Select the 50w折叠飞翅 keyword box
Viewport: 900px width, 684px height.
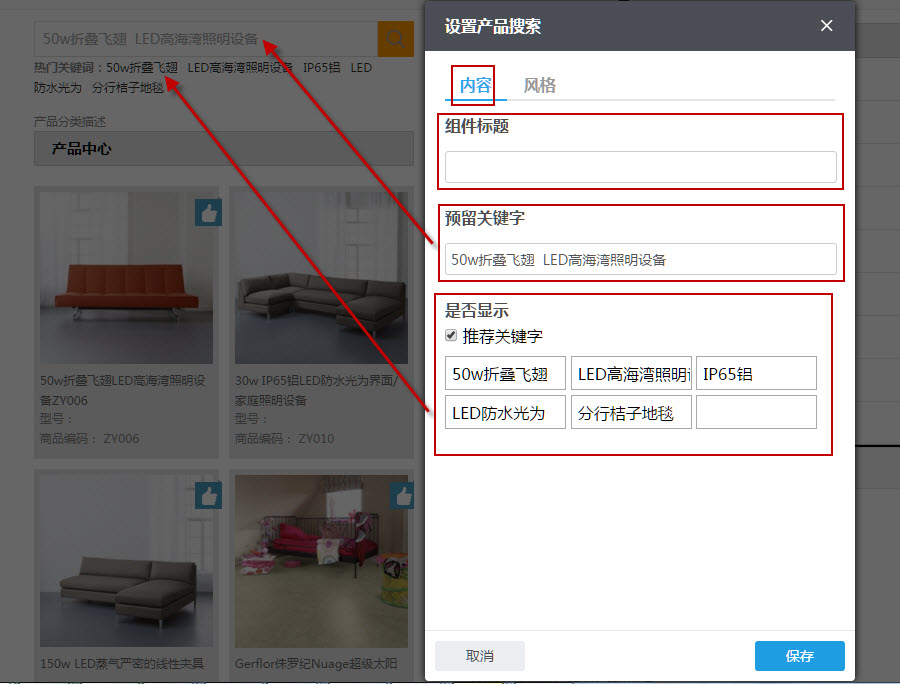point(505,373)
